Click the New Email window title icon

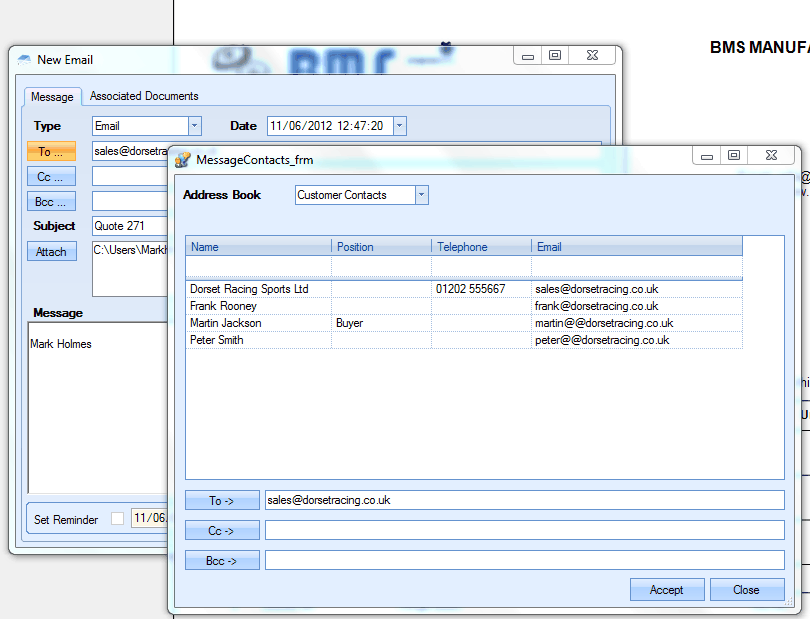click(x=24, y=60)
